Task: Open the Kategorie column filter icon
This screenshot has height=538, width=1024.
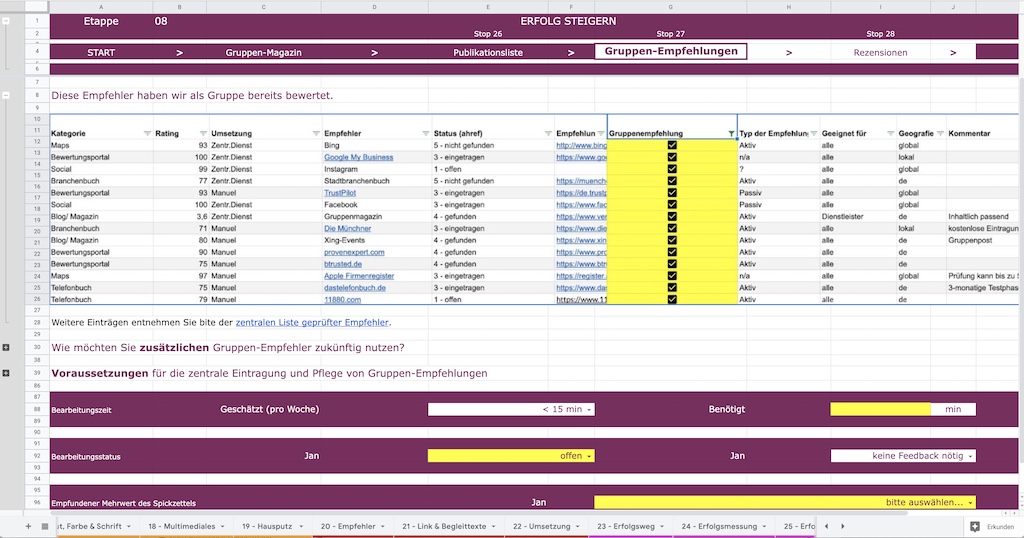Action: pos(147,133)
